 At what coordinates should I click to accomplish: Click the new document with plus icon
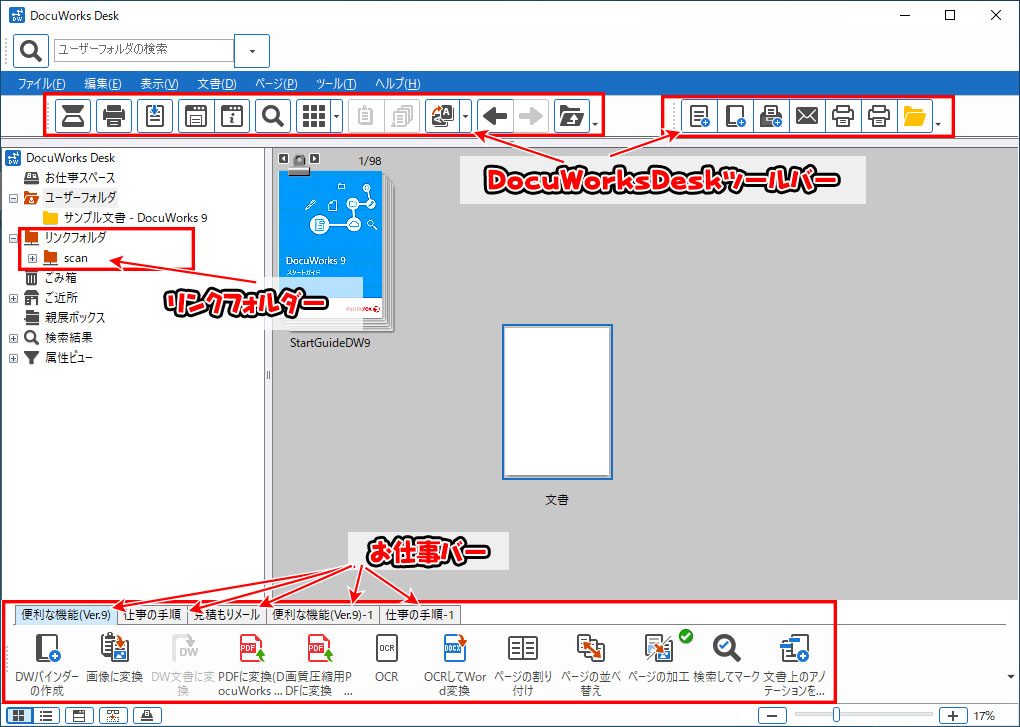pos(699,116)
